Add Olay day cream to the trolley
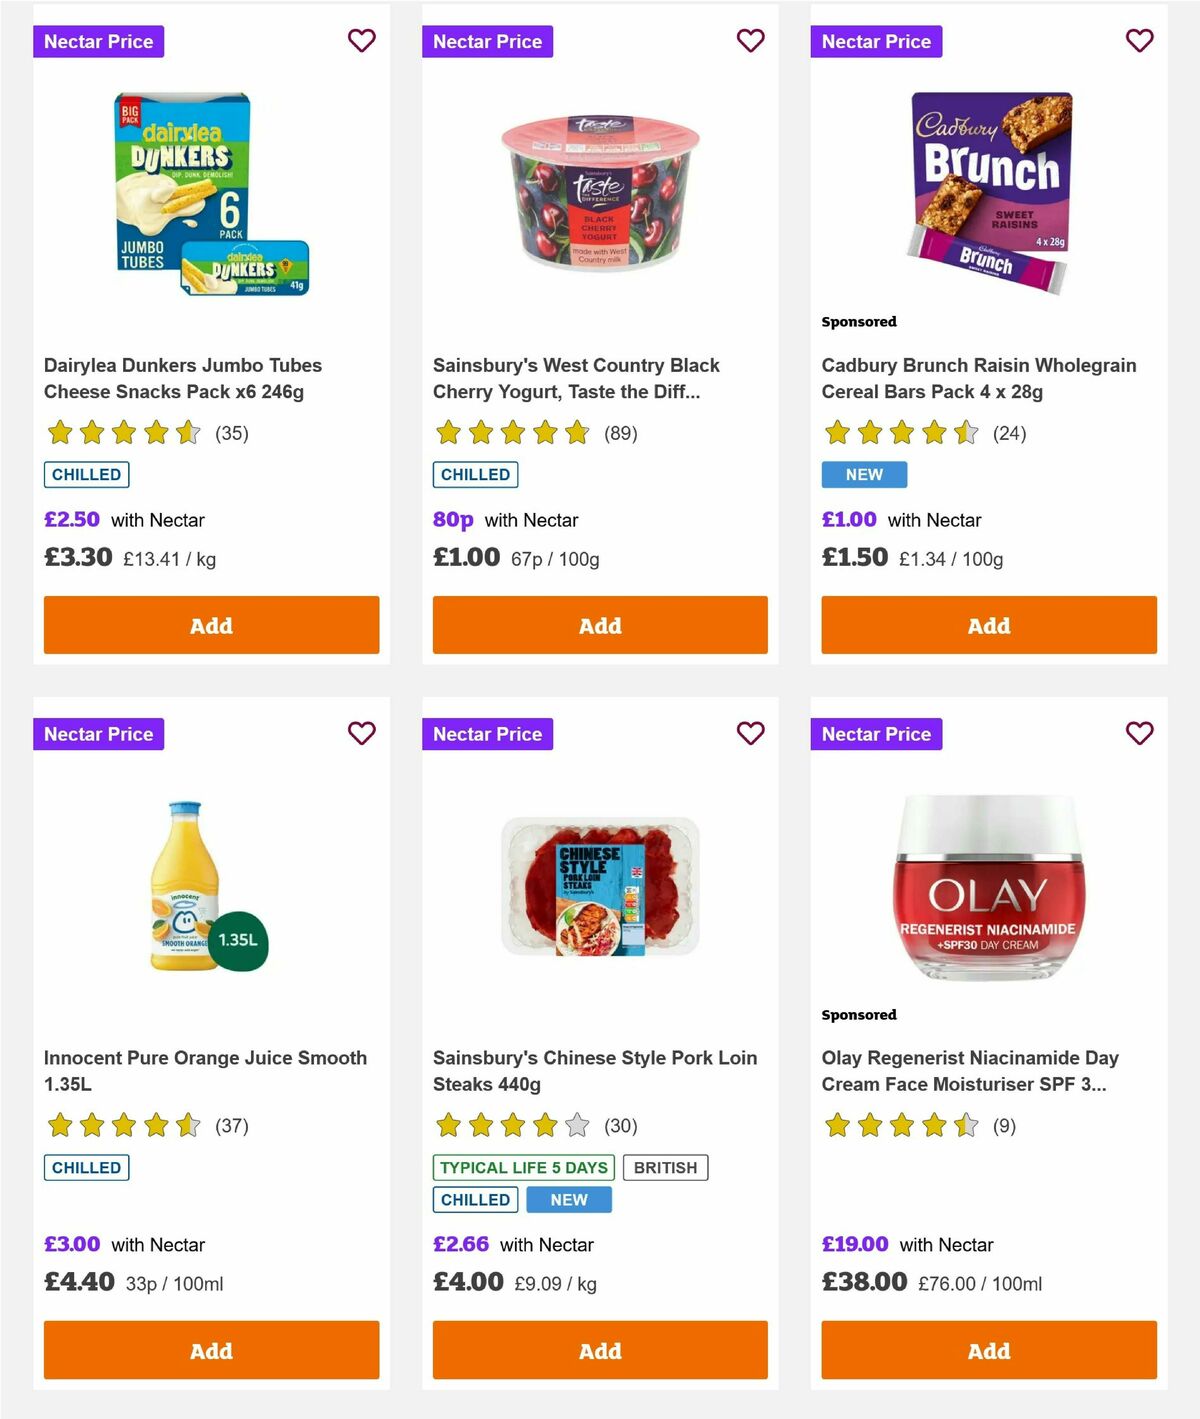The image size is (1200, 1419). tap(988, 1350)
